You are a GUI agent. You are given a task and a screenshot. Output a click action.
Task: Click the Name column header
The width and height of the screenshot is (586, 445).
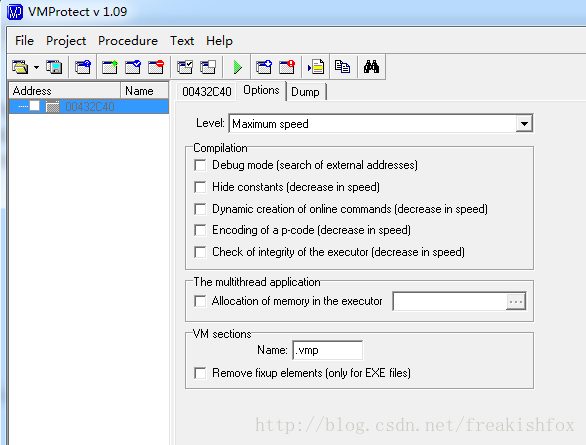145,91
